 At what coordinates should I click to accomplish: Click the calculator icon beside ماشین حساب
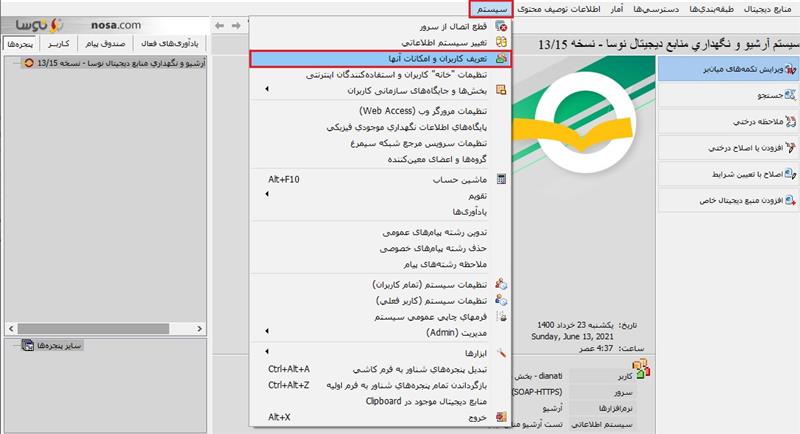coord(501,179)
